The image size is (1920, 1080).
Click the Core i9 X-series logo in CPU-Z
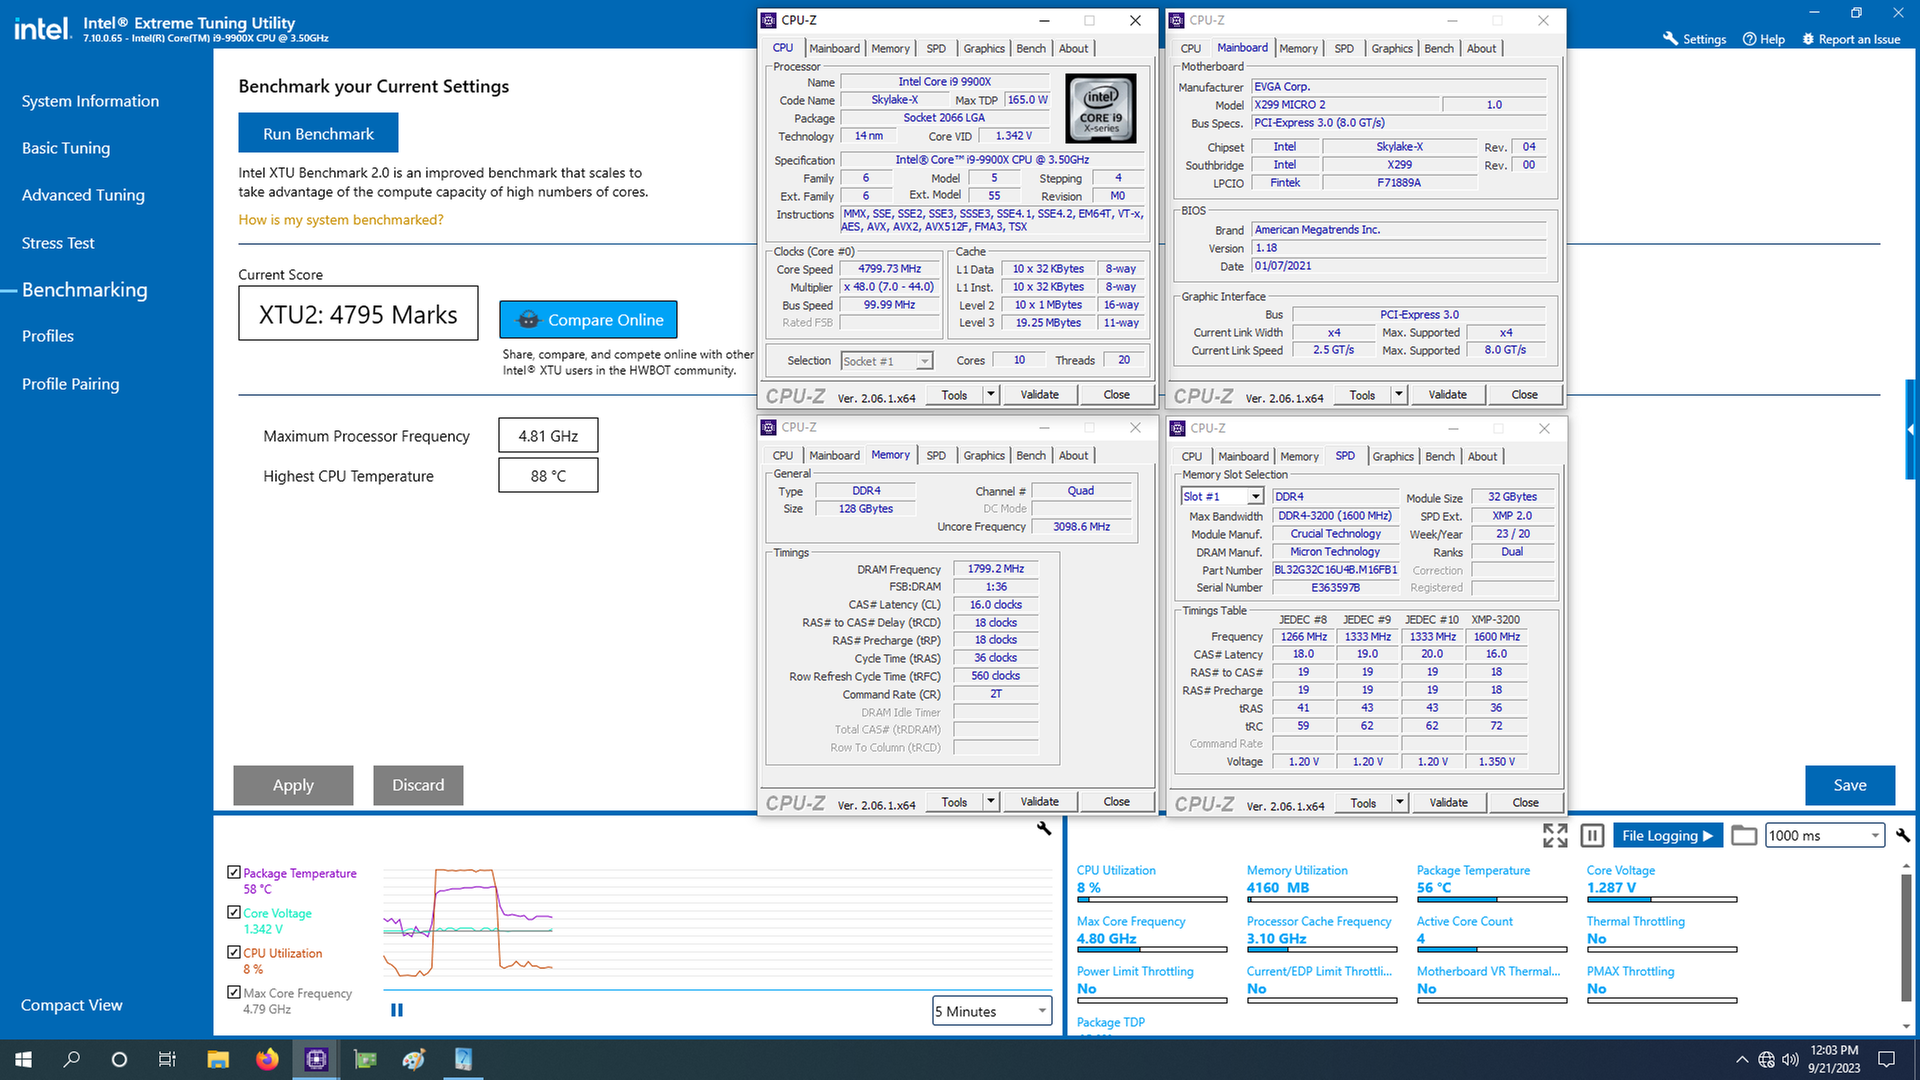pos(1101,109)
